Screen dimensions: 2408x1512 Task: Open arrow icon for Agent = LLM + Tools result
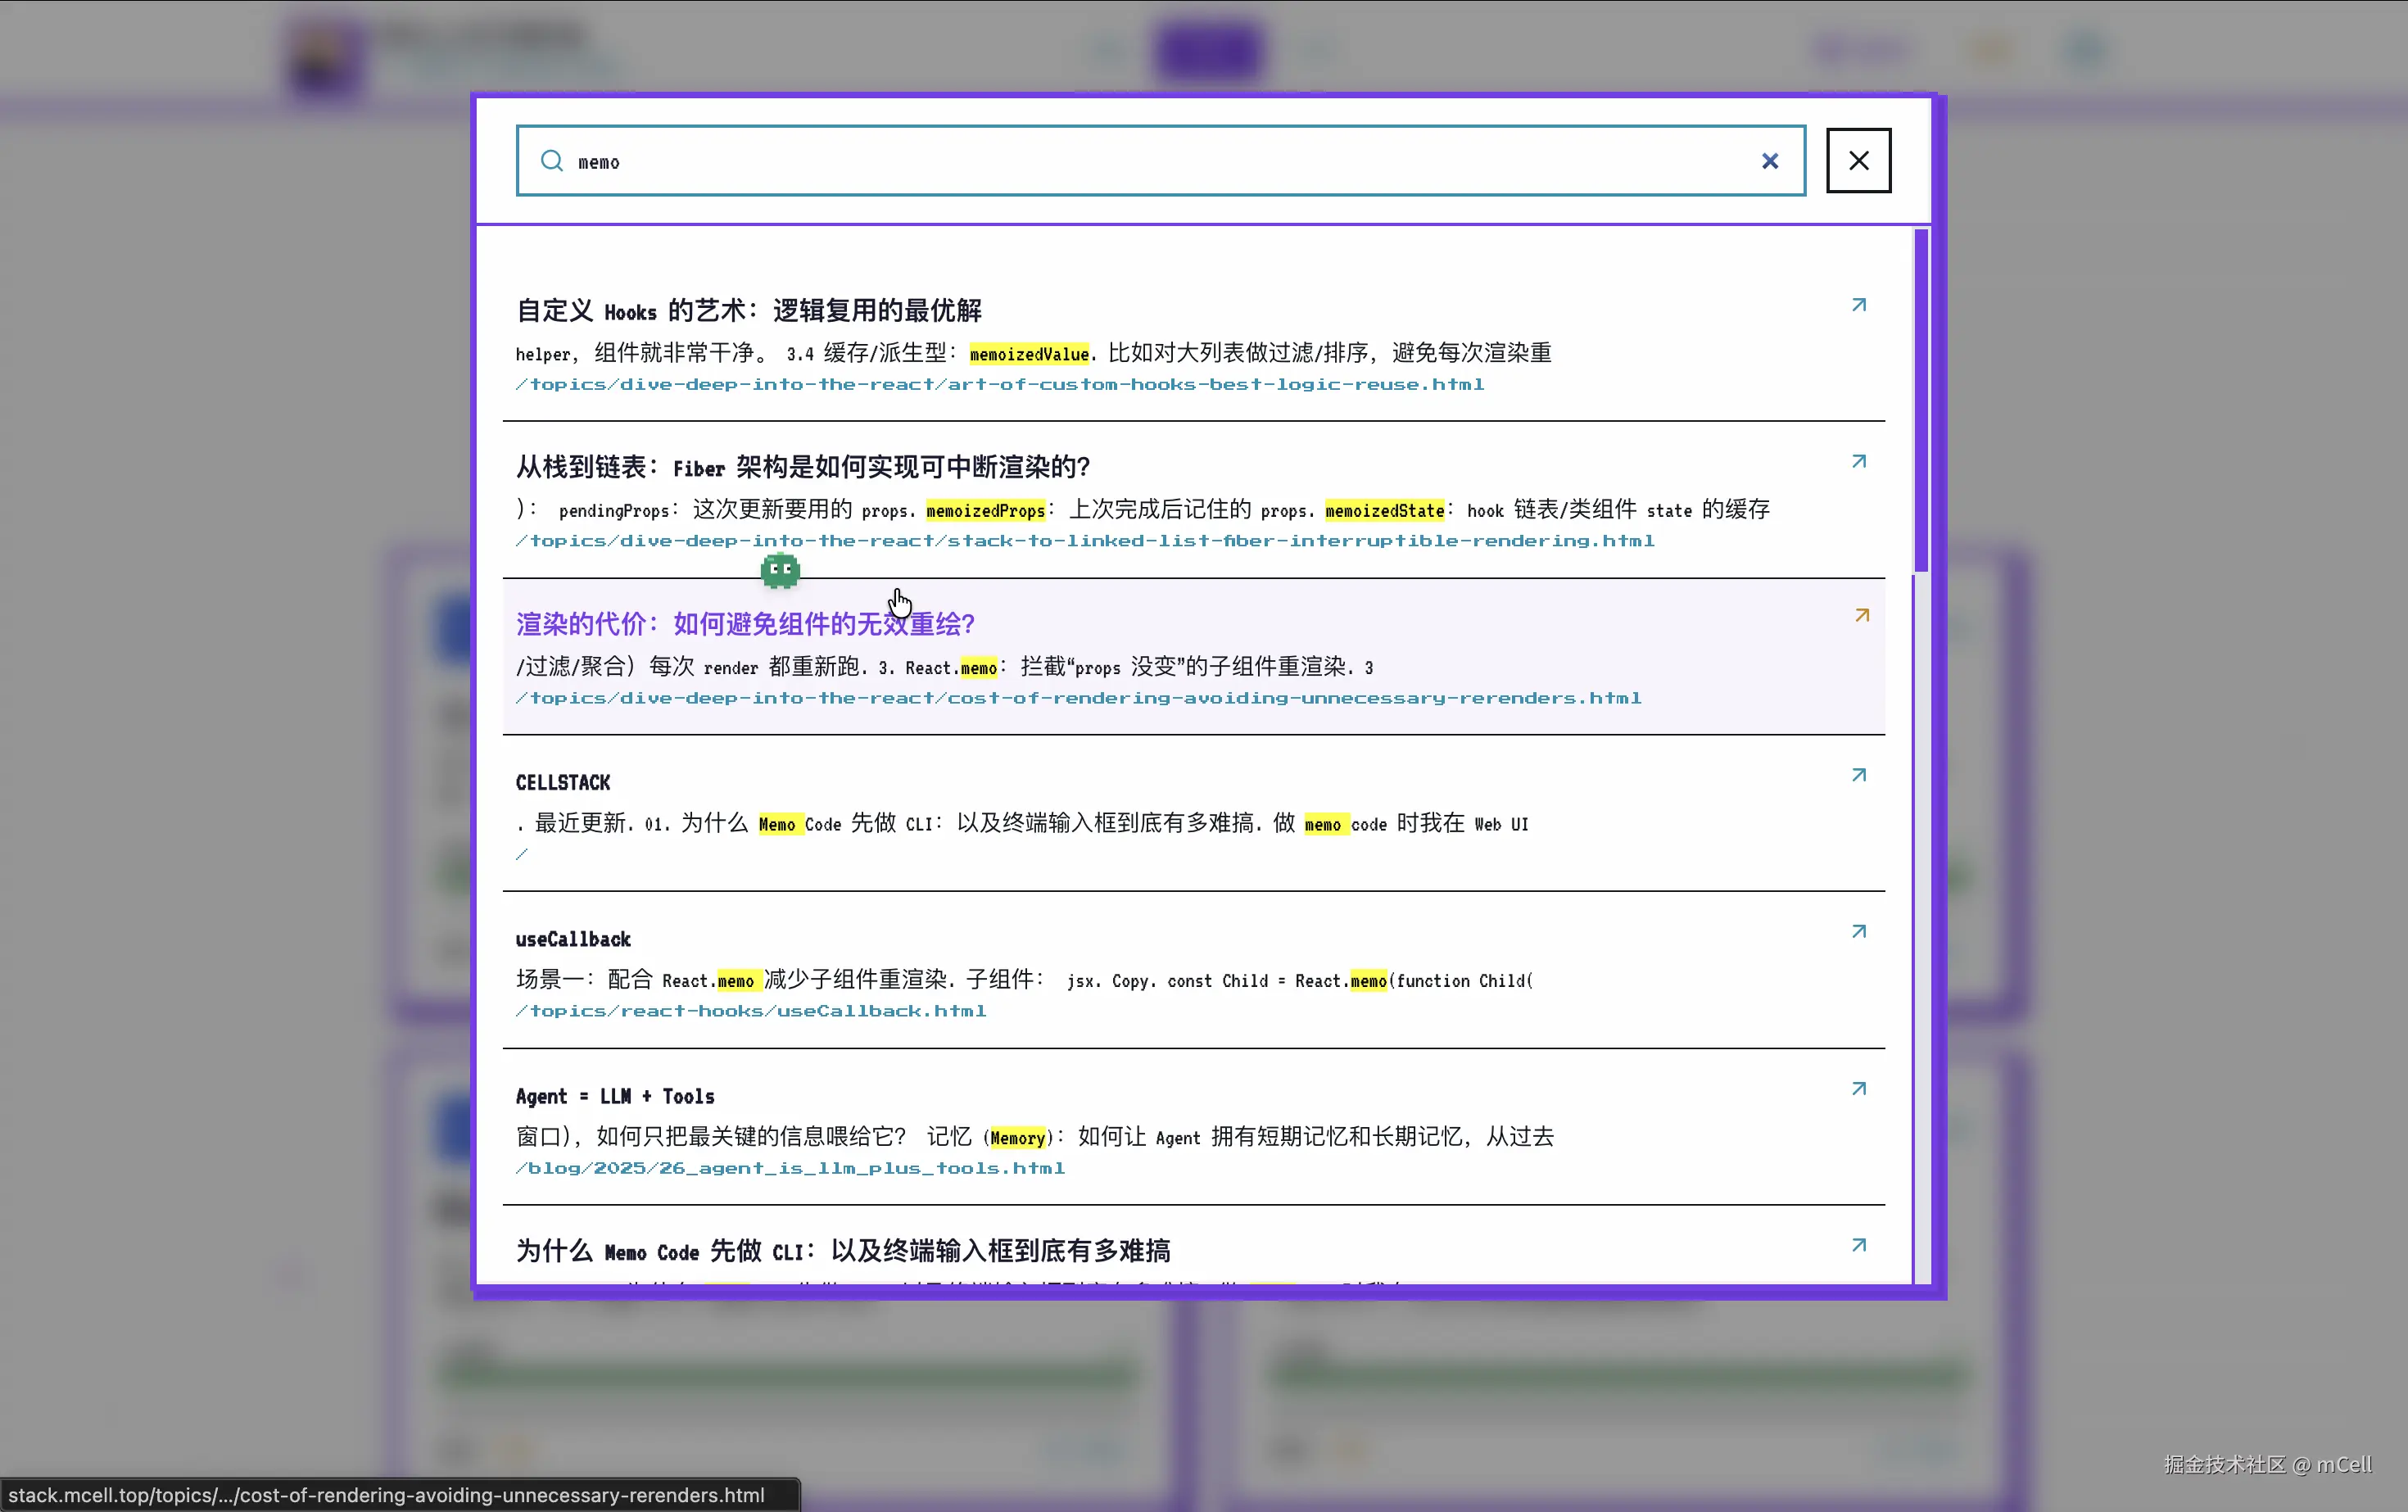pyautogui.click(x=1858, y=1088)
